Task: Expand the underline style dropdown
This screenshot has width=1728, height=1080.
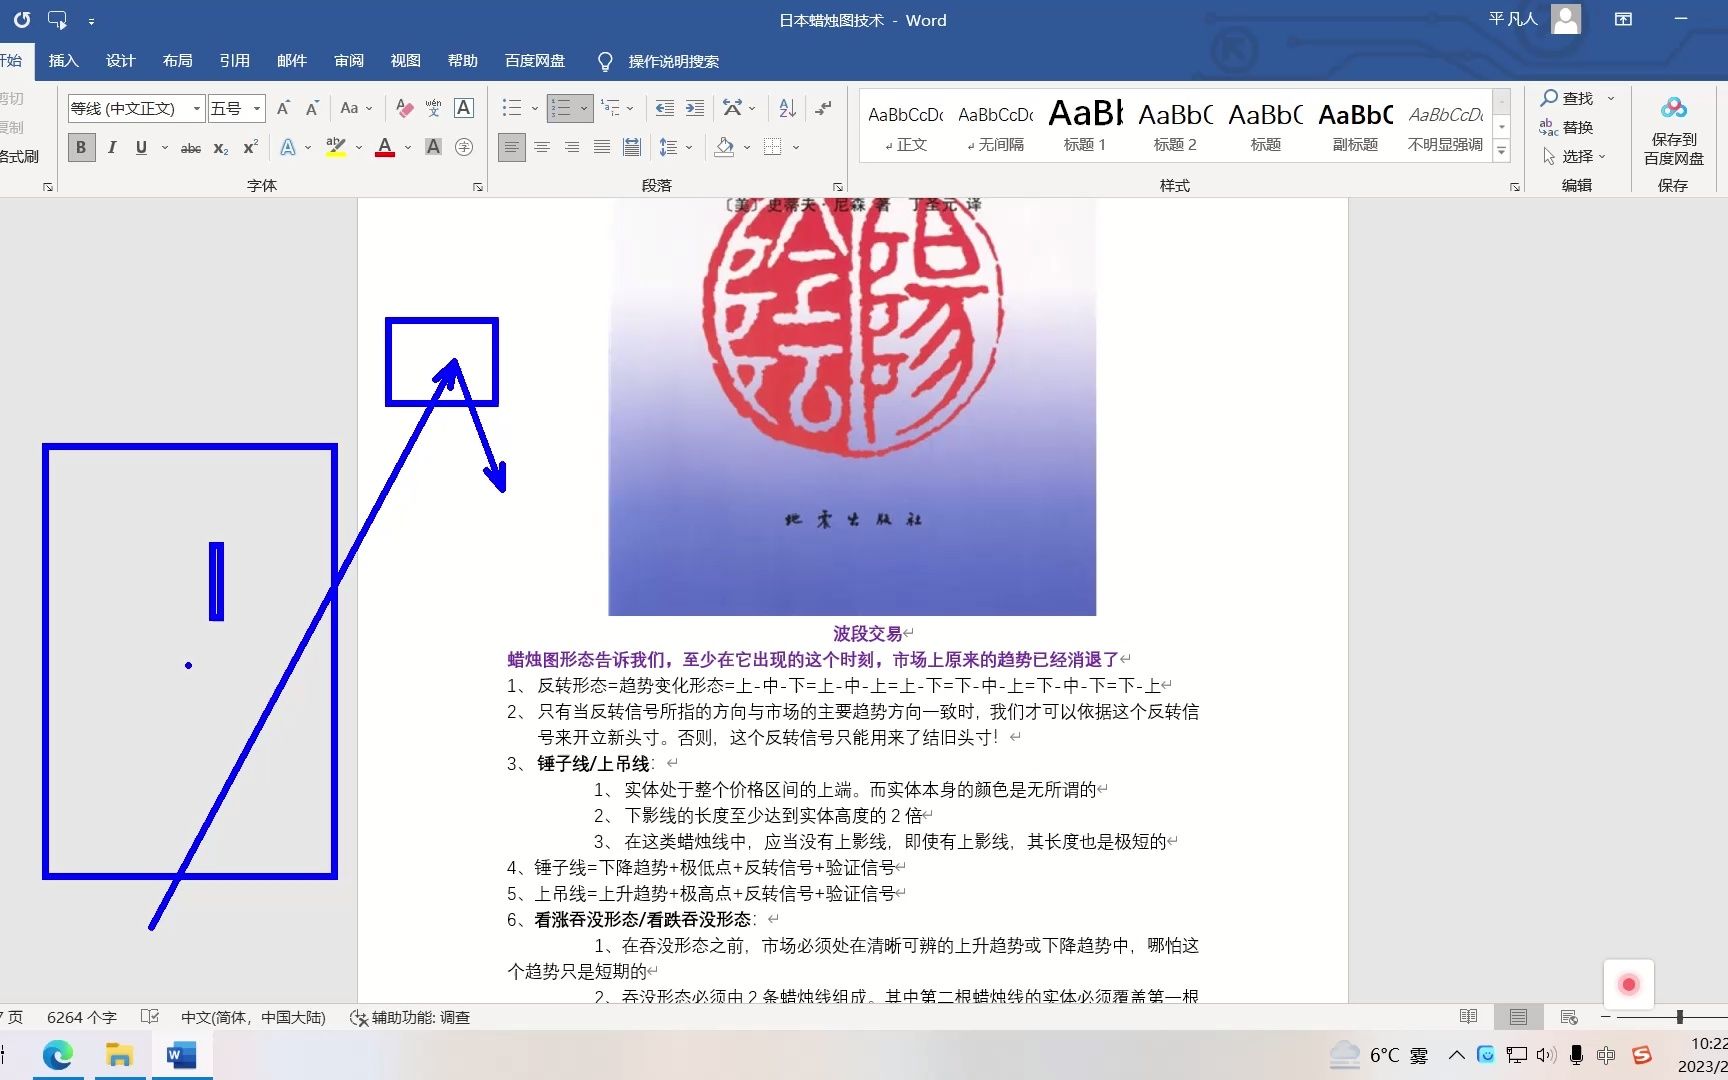Action: click(x=164, y=147)
